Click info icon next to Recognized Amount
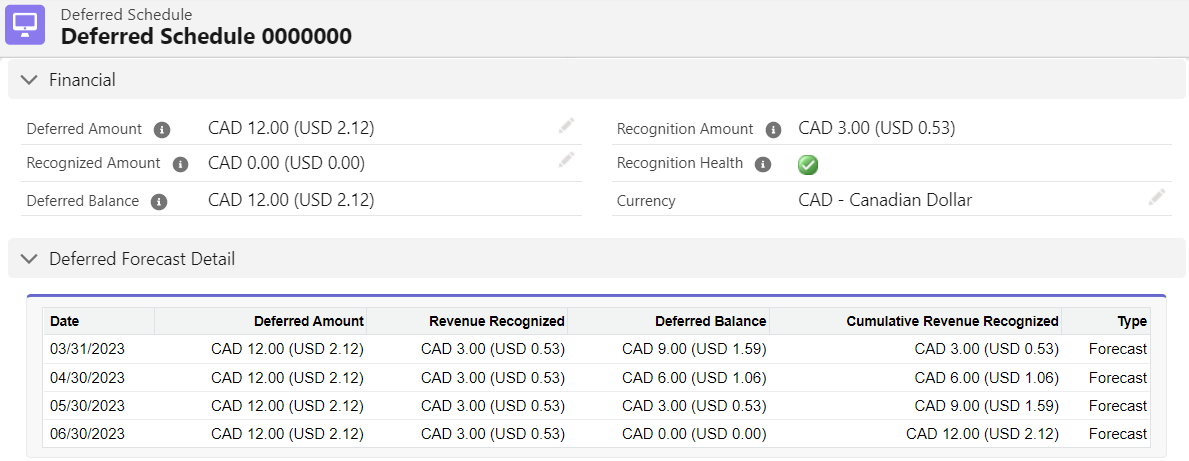Screen dimensions: 1189x461 point(180,164)
